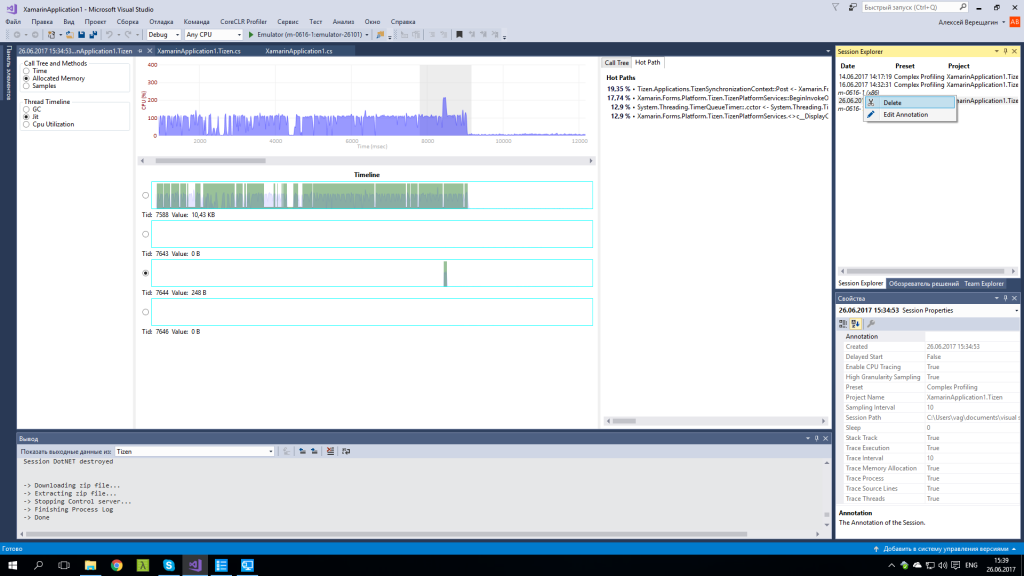1024x576 pixels.
Task: Open Property Pages with the wrench icon
Action: pos(871,324)
